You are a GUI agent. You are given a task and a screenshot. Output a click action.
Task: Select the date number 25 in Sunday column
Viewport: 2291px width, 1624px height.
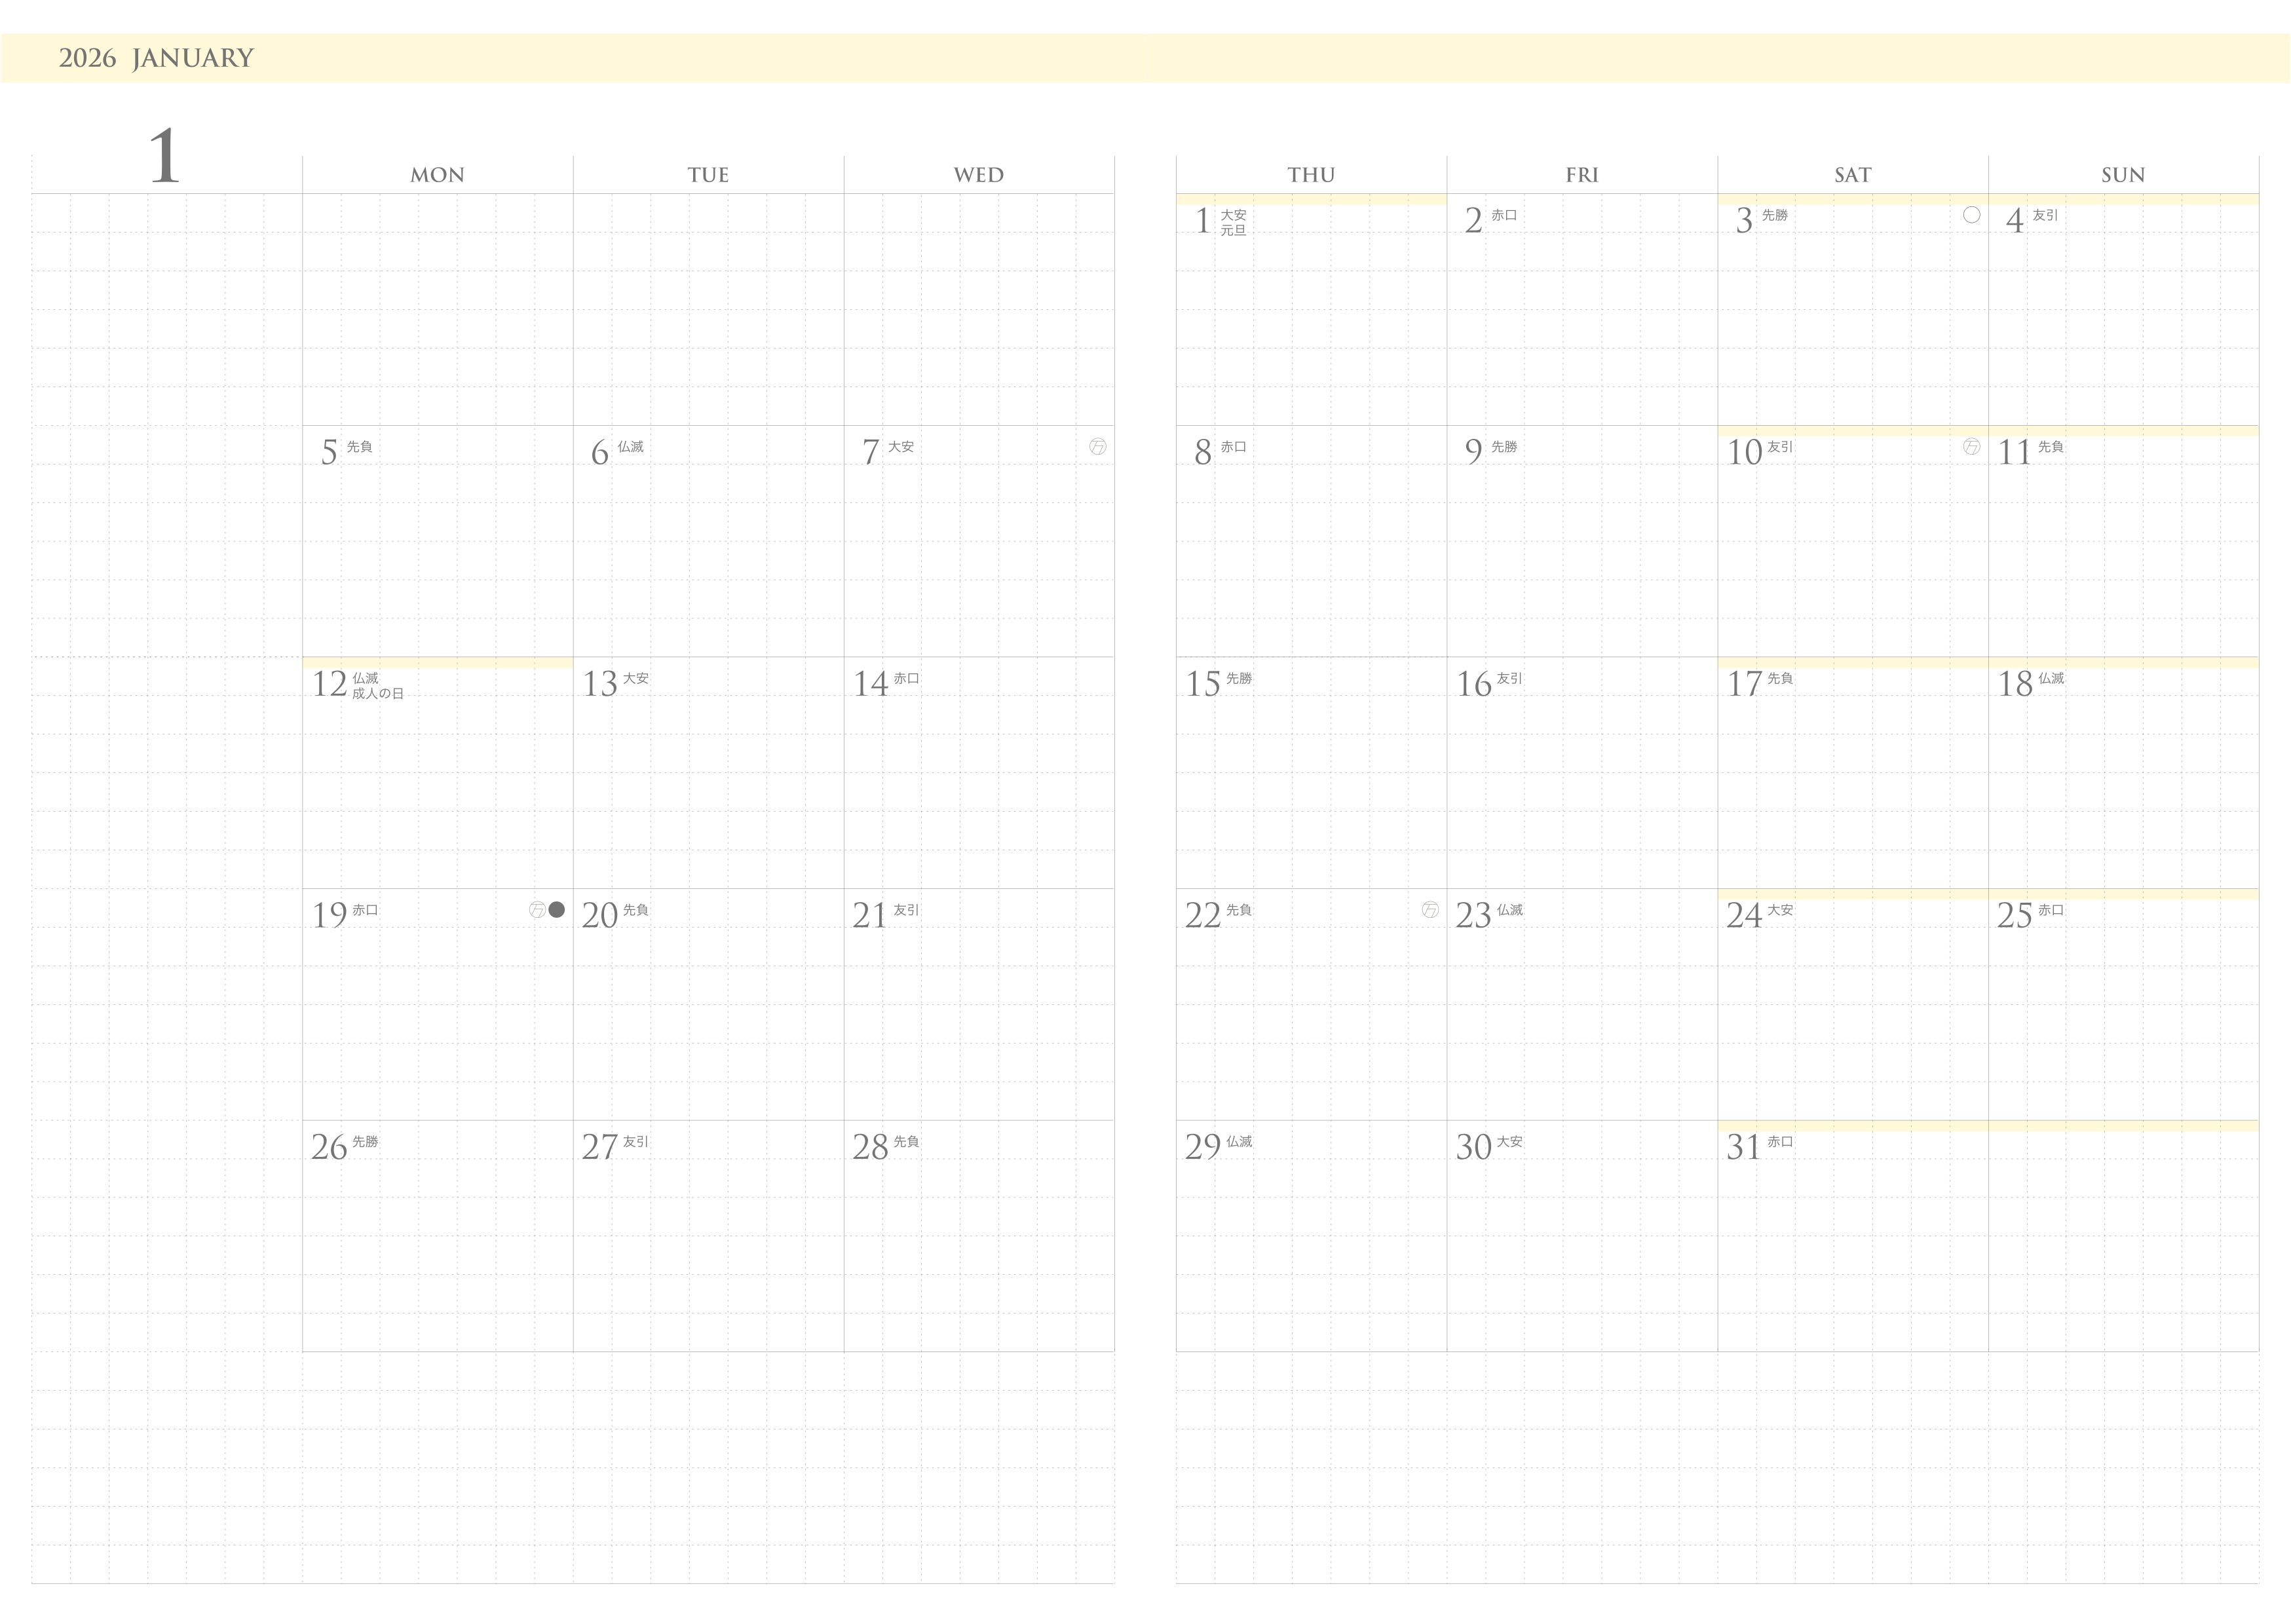click(x=2014, y=916)
